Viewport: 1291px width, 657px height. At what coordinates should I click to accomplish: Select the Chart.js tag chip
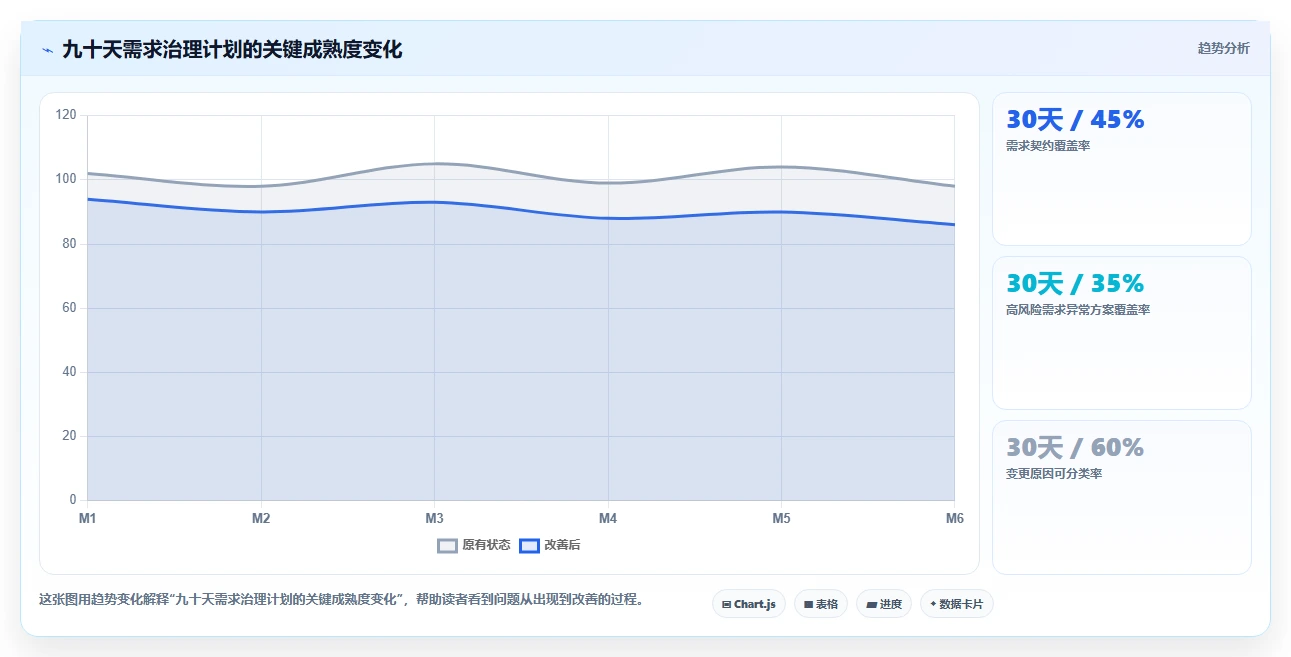pos(749,604)
